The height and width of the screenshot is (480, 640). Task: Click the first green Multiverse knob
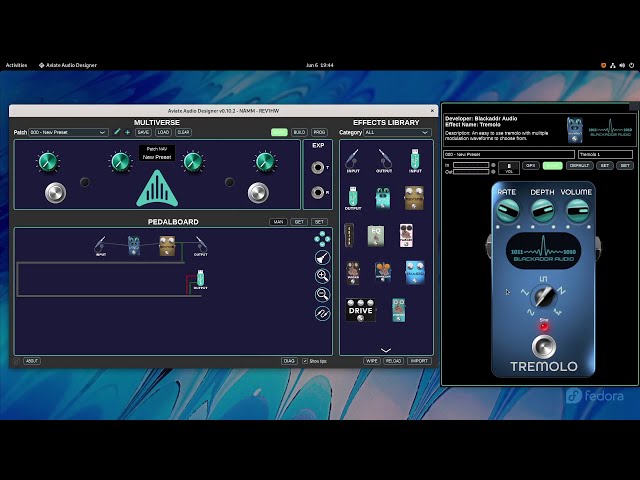coord(48,162)
